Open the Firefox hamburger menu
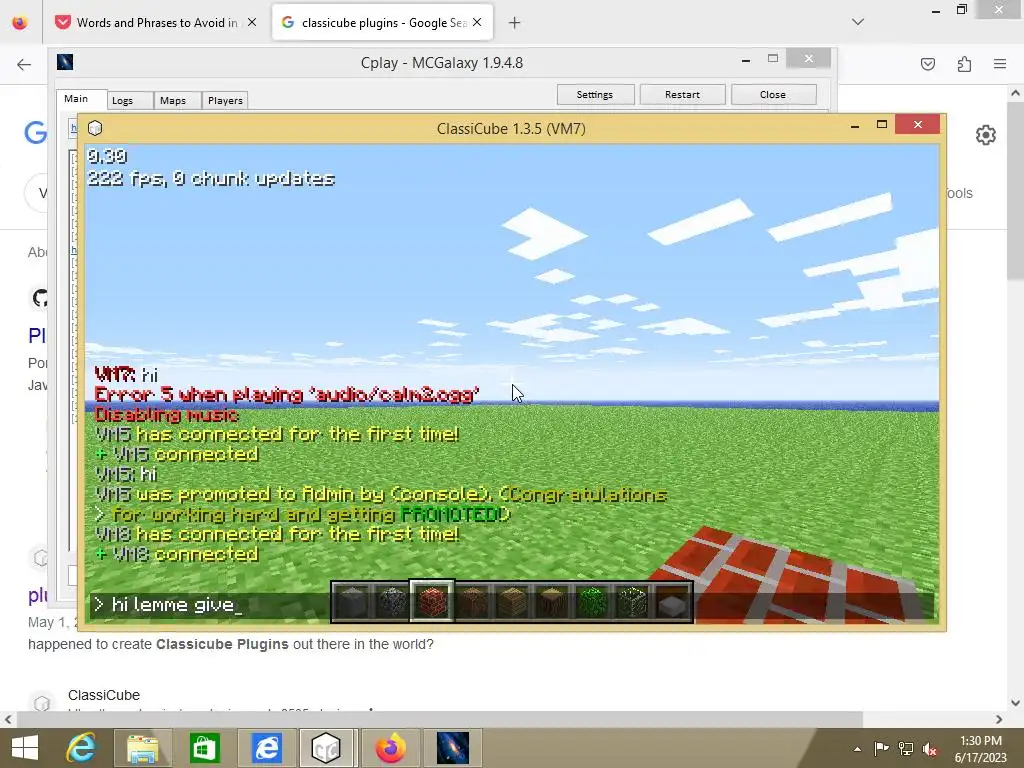This screenshot has height=768, width=1024. point(1000,64)
